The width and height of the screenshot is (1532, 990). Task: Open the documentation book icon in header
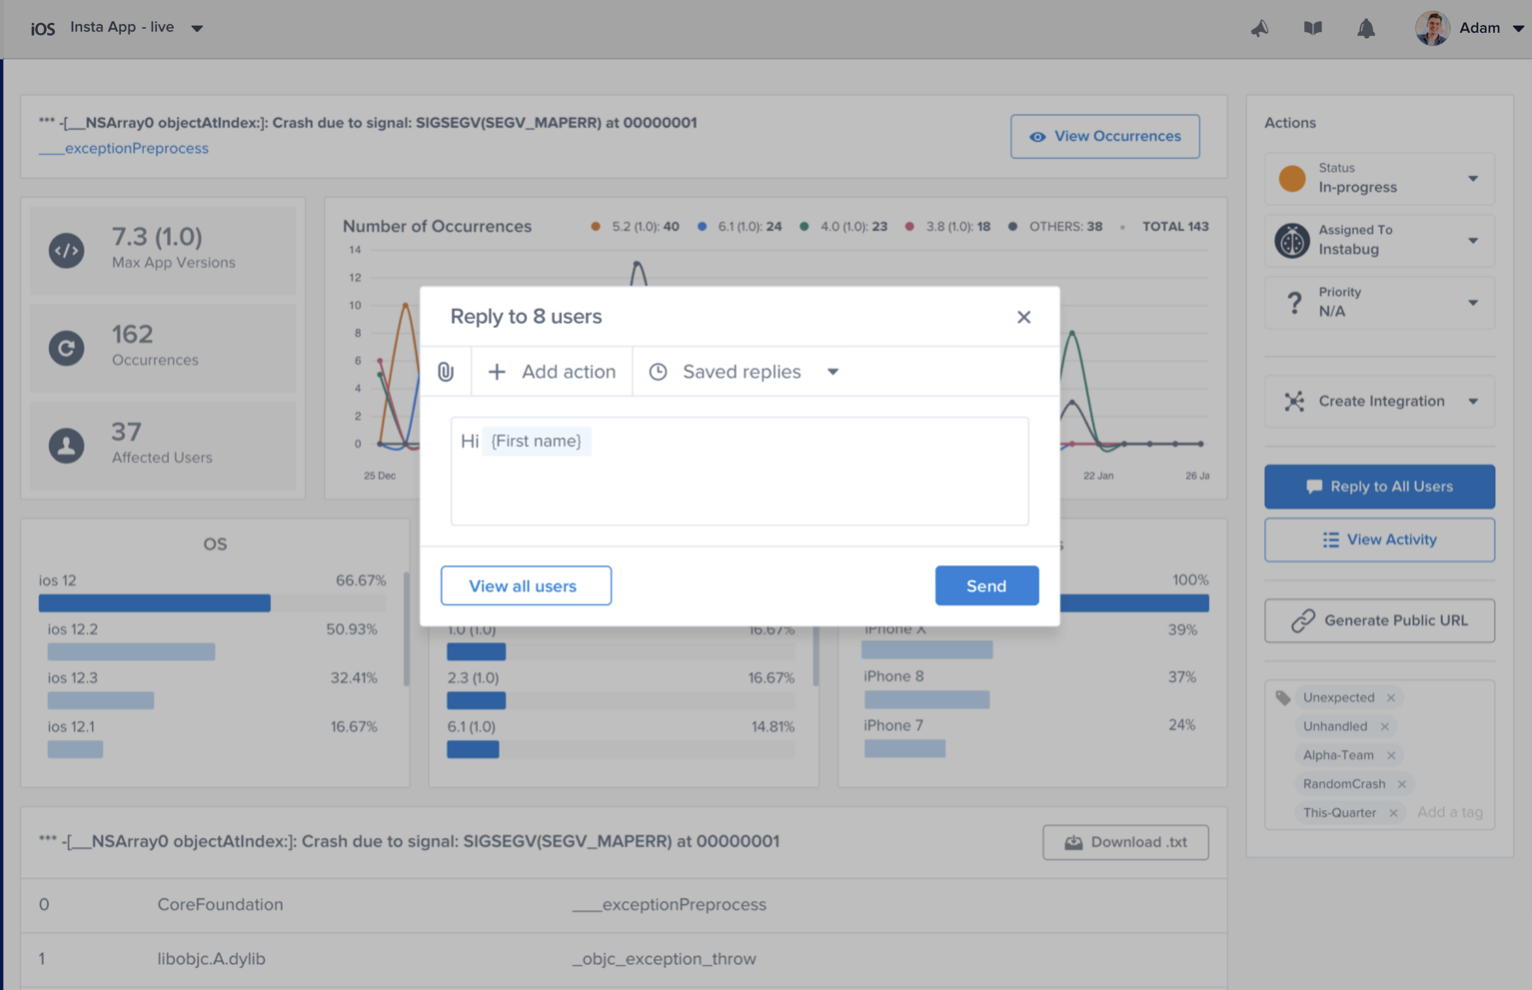(1313, 28)
